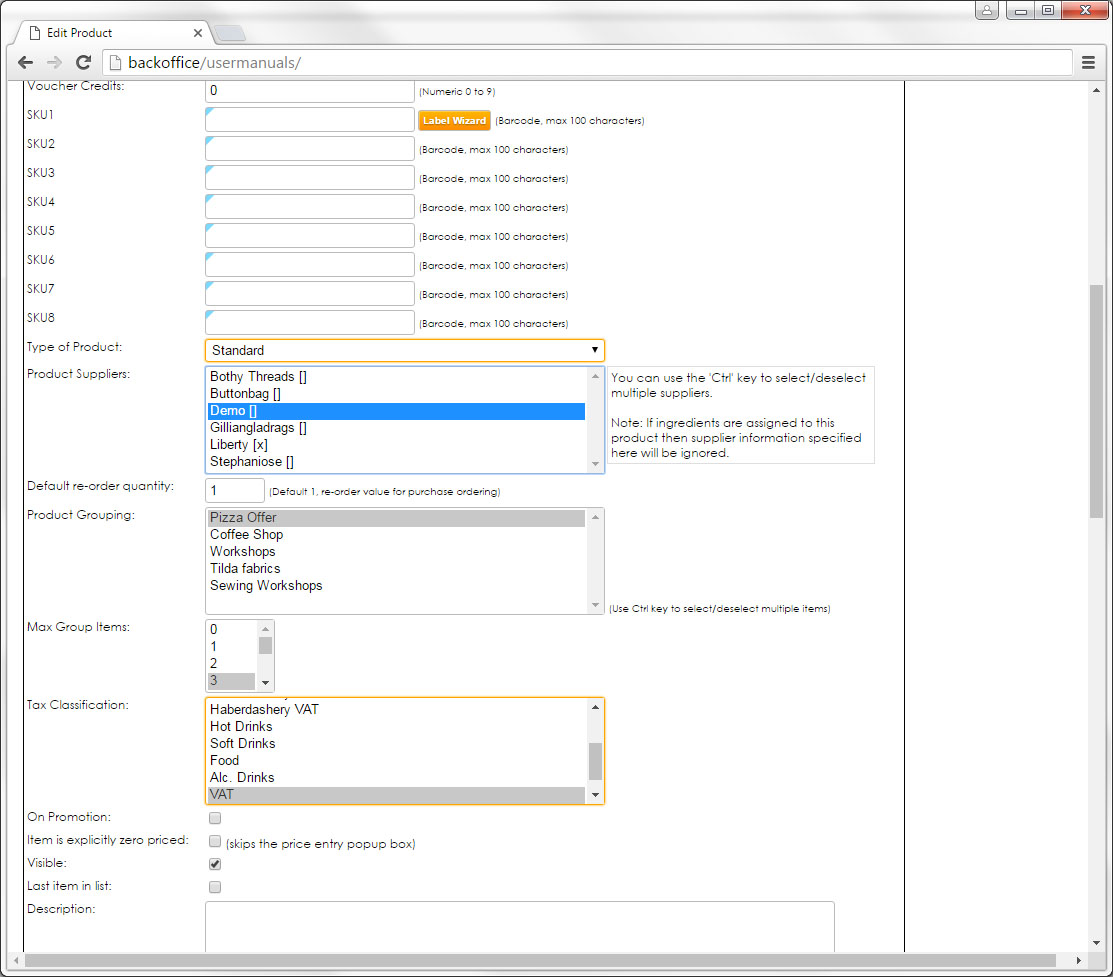Image resolution: width=1113 pixels, height=977 pixels.
Task: Select supplier Buttonbag []
Action: (x=396, y=393)
